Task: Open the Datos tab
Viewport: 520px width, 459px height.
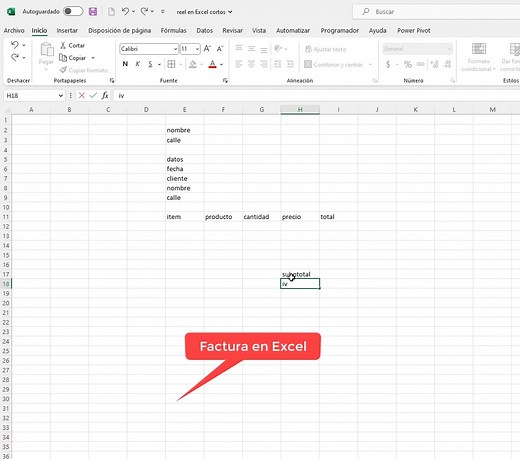Action: point(204,30)
